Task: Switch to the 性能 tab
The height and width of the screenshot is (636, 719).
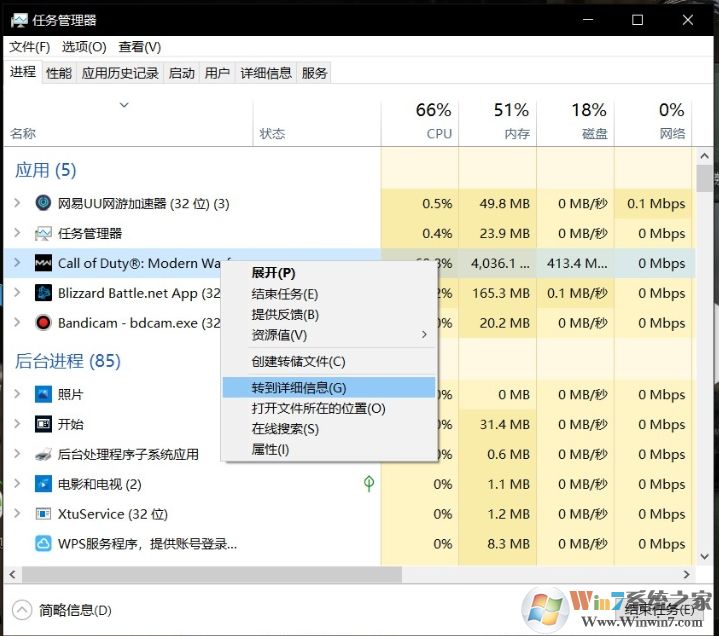Action: [59, 73]
